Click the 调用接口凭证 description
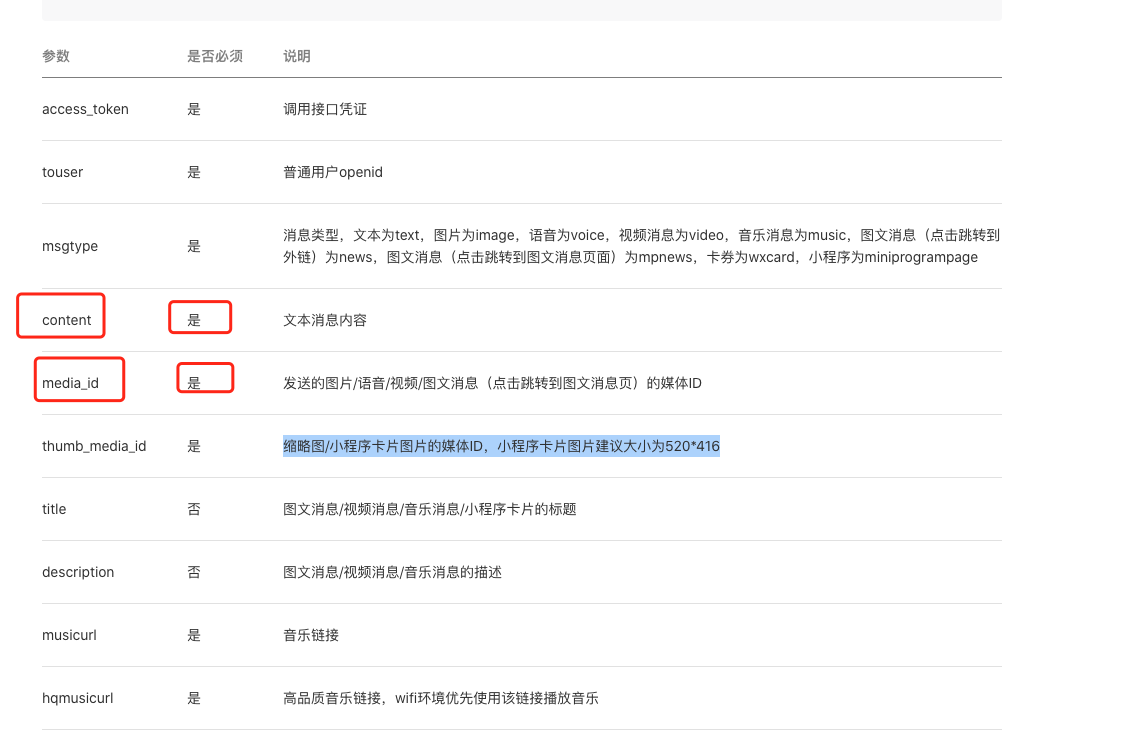Screen dimensions: 1144x738 point(325,109)
